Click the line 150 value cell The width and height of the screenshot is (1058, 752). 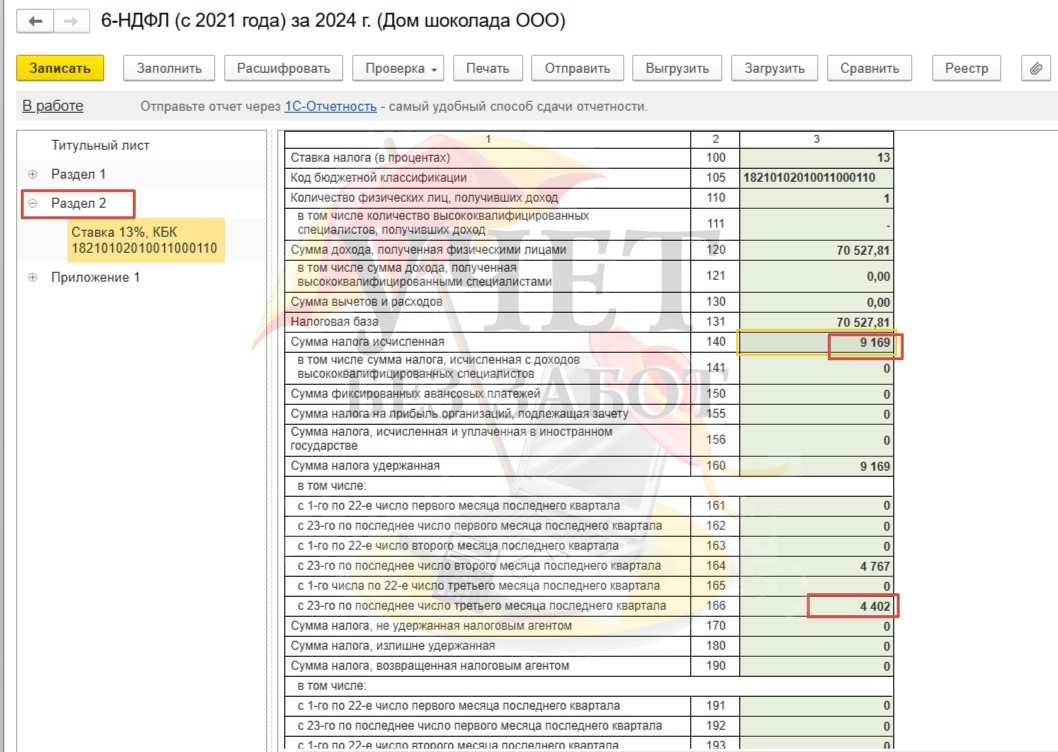(x=816, y=394)
